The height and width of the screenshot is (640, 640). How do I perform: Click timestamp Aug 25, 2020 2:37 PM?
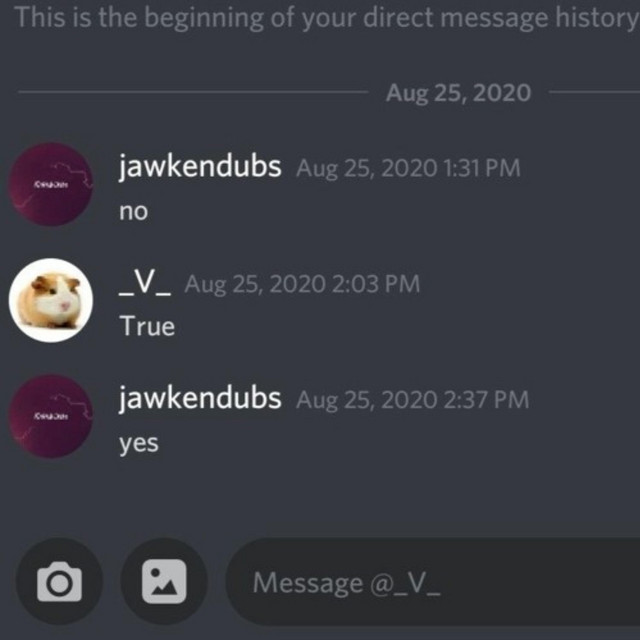coord(412,400)
